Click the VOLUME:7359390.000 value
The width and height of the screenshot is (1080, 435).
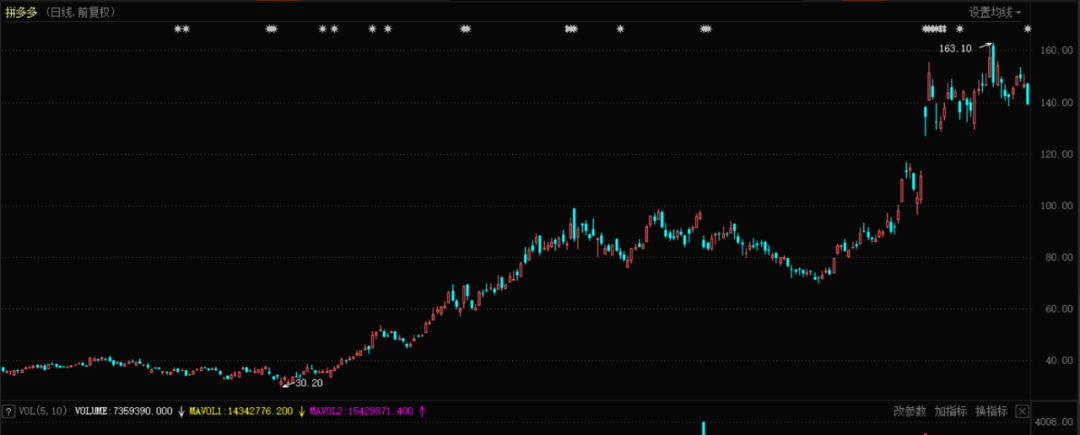click(123, 412)
